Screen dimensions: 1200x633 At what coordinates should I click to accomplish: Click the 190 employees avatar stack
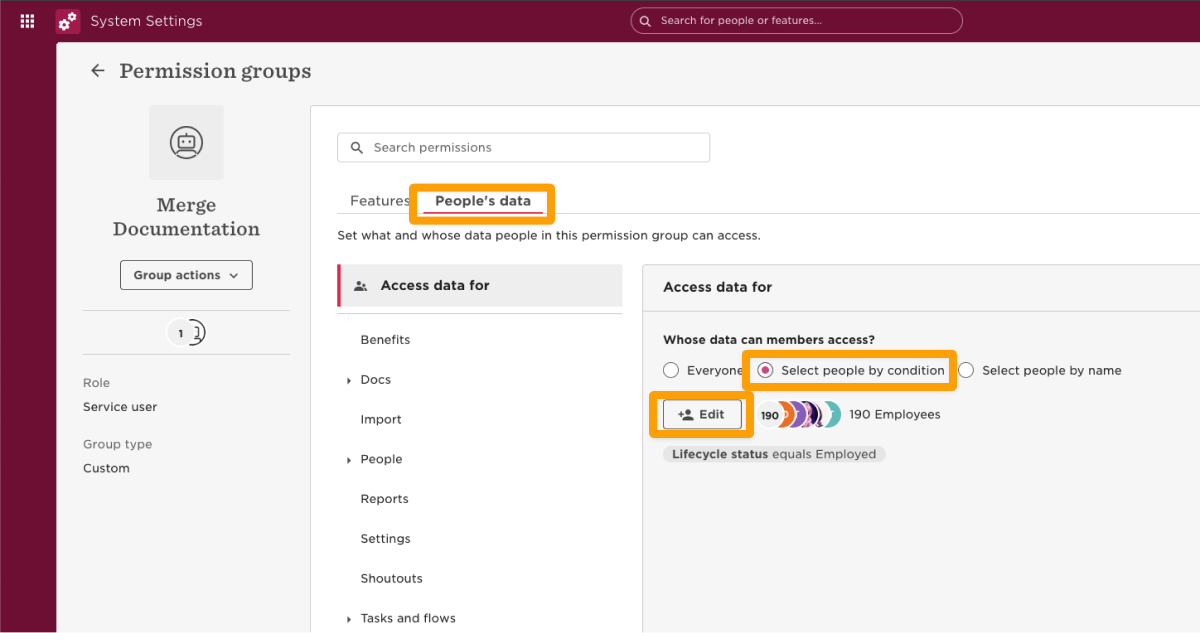(799, 415)
